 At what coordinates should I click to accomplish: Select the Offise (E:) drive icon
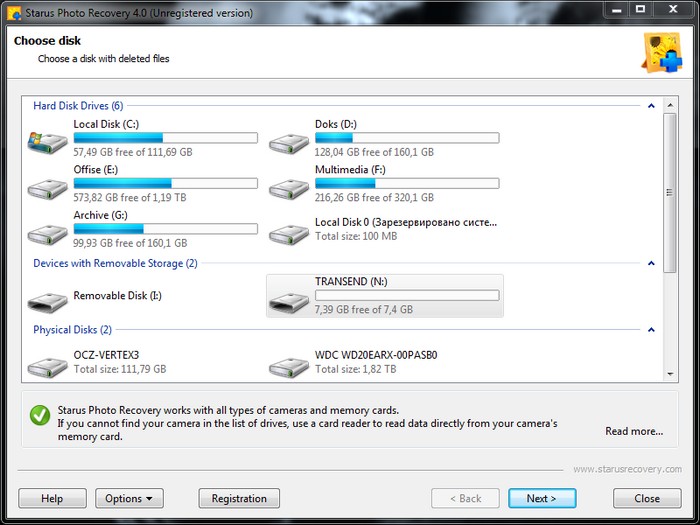[47, 189]
